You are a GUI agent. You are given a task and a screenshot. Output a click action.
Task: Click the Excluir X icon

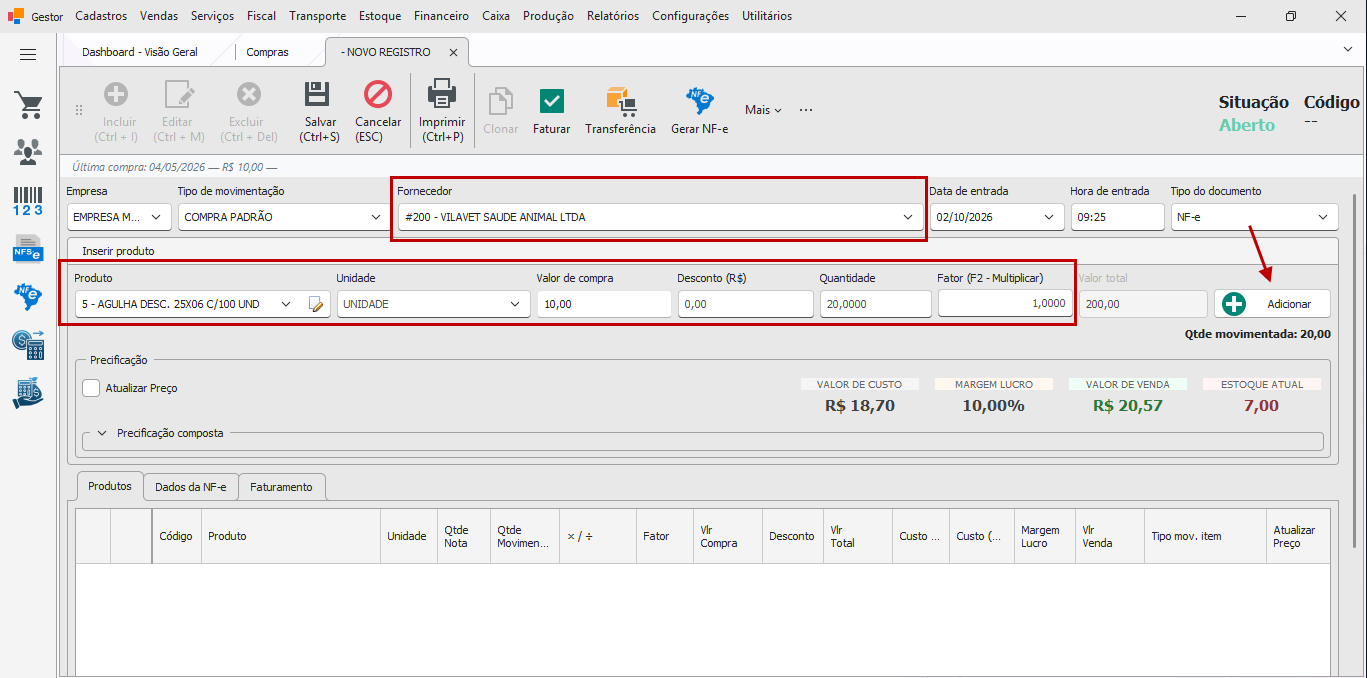(248, 94)
